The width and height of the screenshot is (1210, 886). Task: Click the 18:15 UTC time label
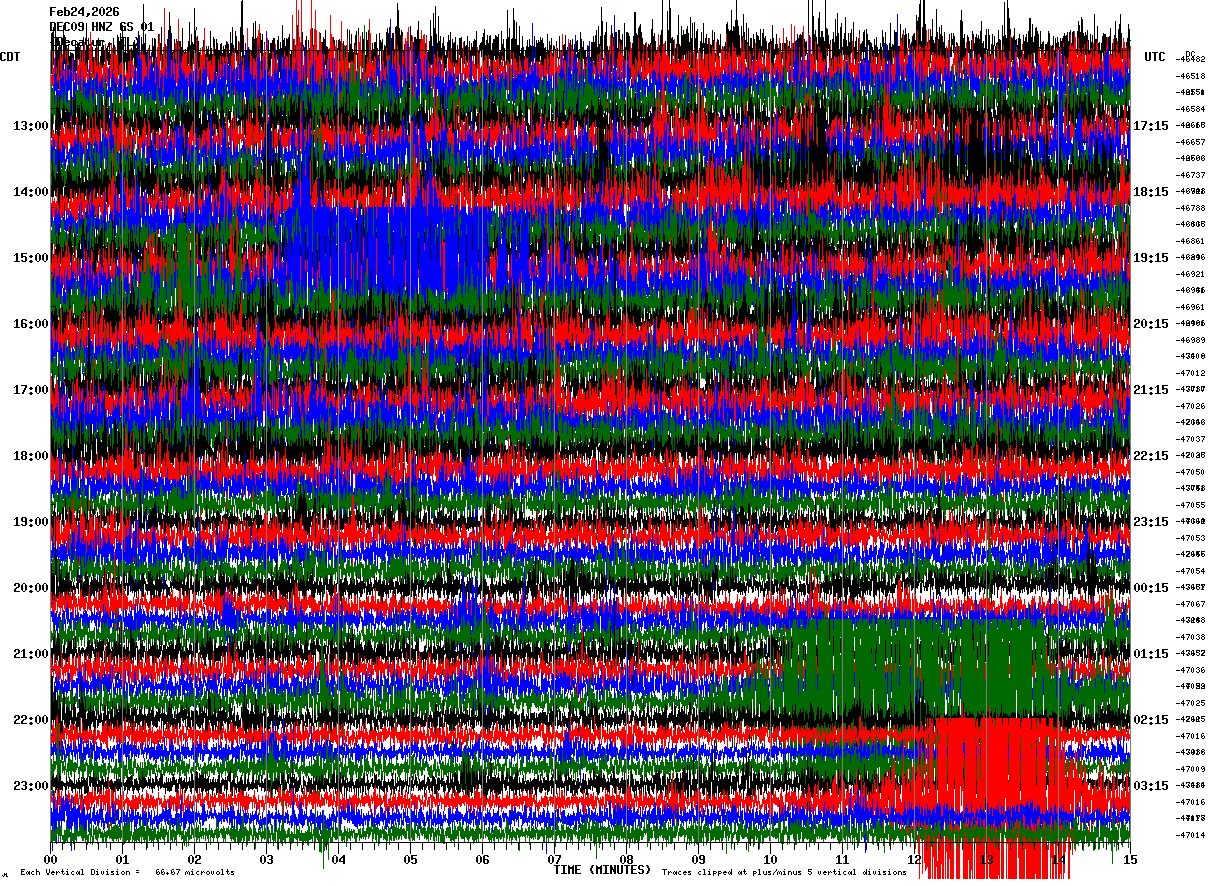click(1151, 192)
